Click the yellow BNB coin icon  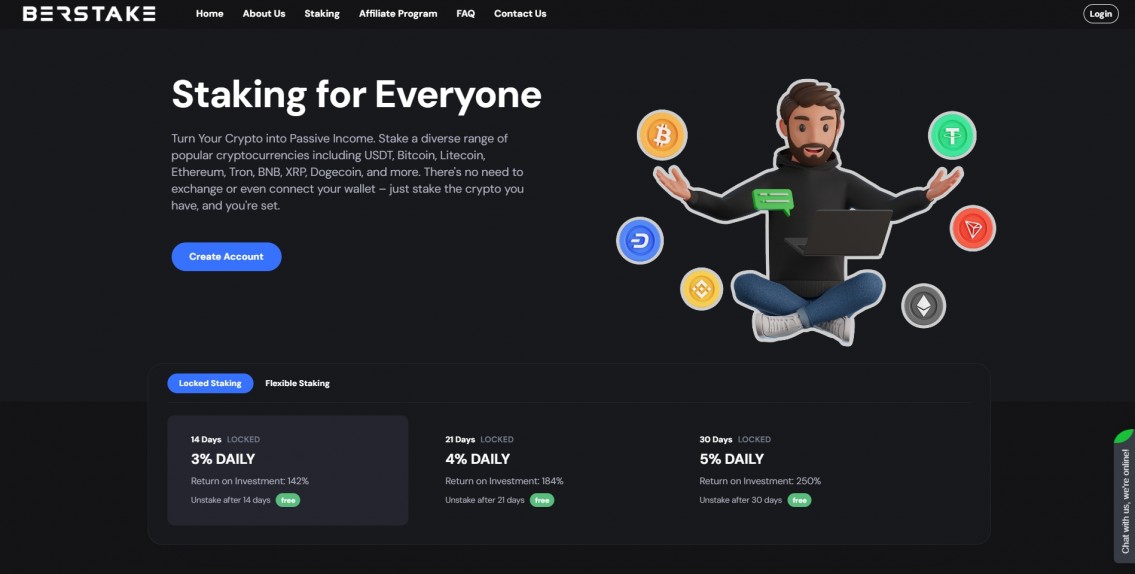701,289
